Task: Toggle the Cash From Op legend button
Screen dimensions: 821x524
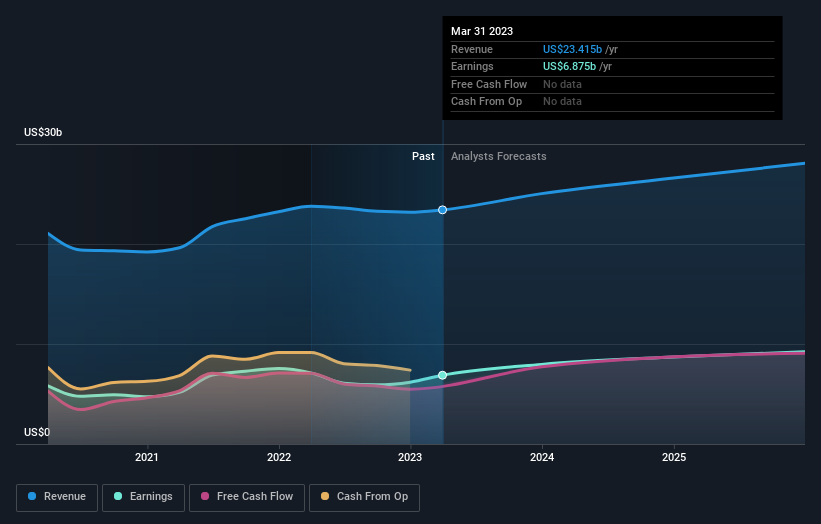Action: (364, 497)
